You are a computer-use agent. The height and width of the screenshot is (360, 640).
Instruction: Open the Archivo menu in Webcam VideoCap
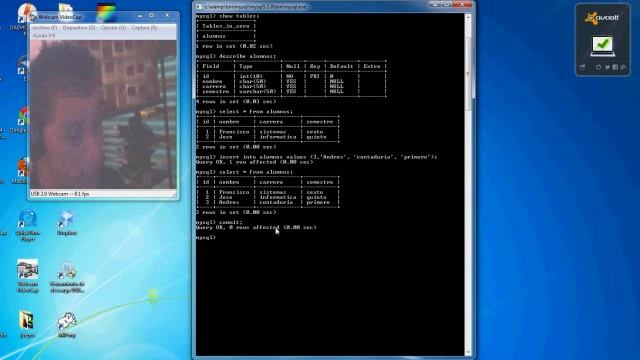pos(44,28)
